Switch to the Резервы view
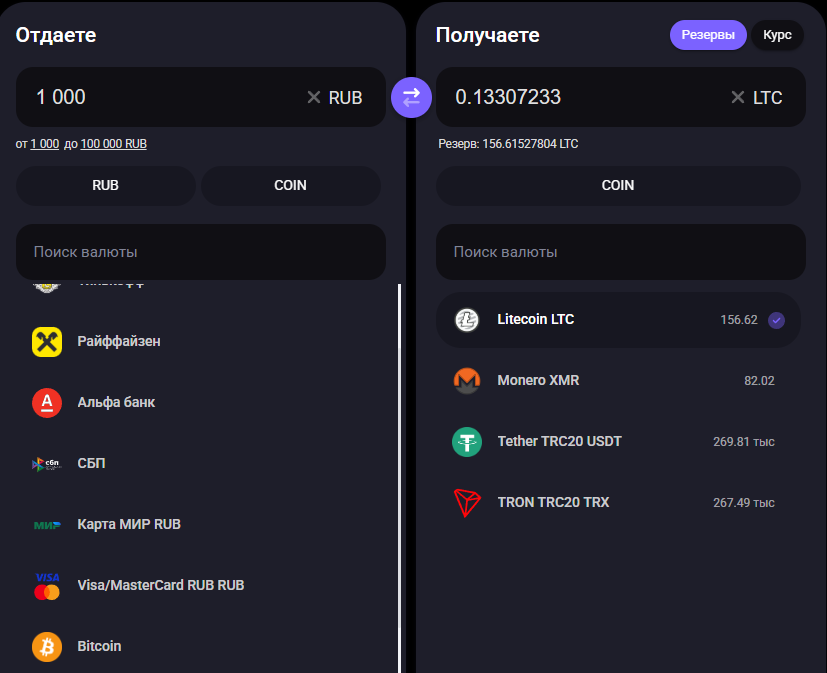 pyautogui.click(x=708, y=35)
